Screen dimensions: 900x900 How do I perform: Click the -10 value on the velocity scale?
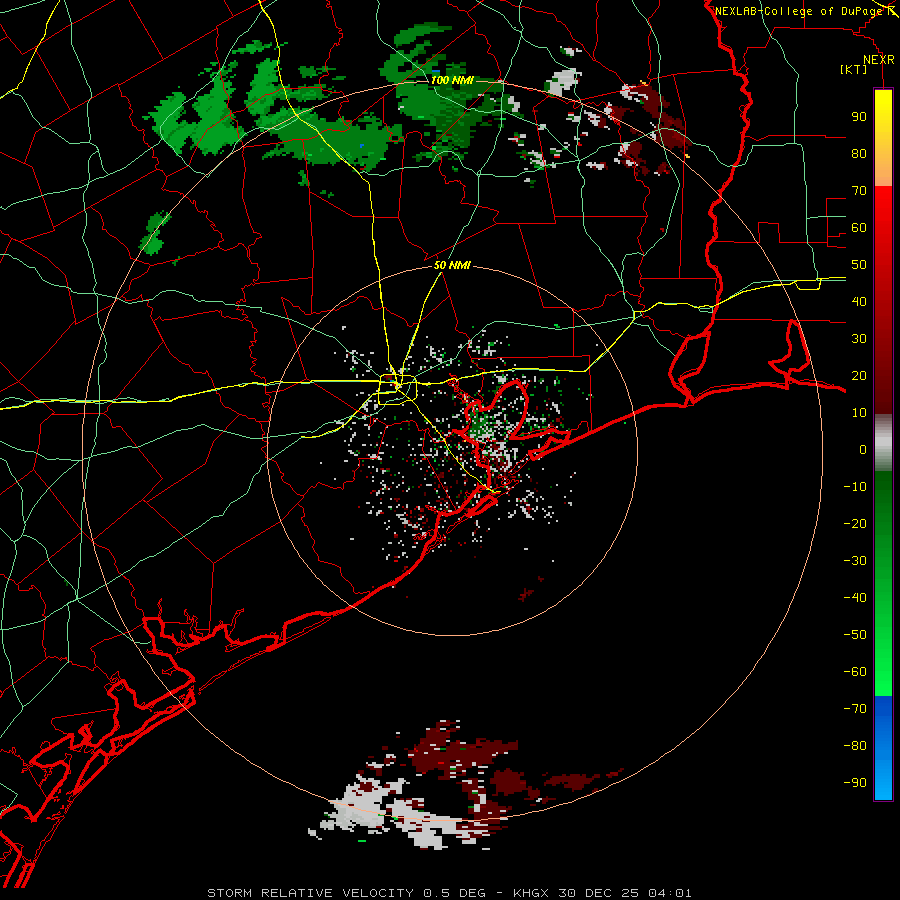point(855,487)
